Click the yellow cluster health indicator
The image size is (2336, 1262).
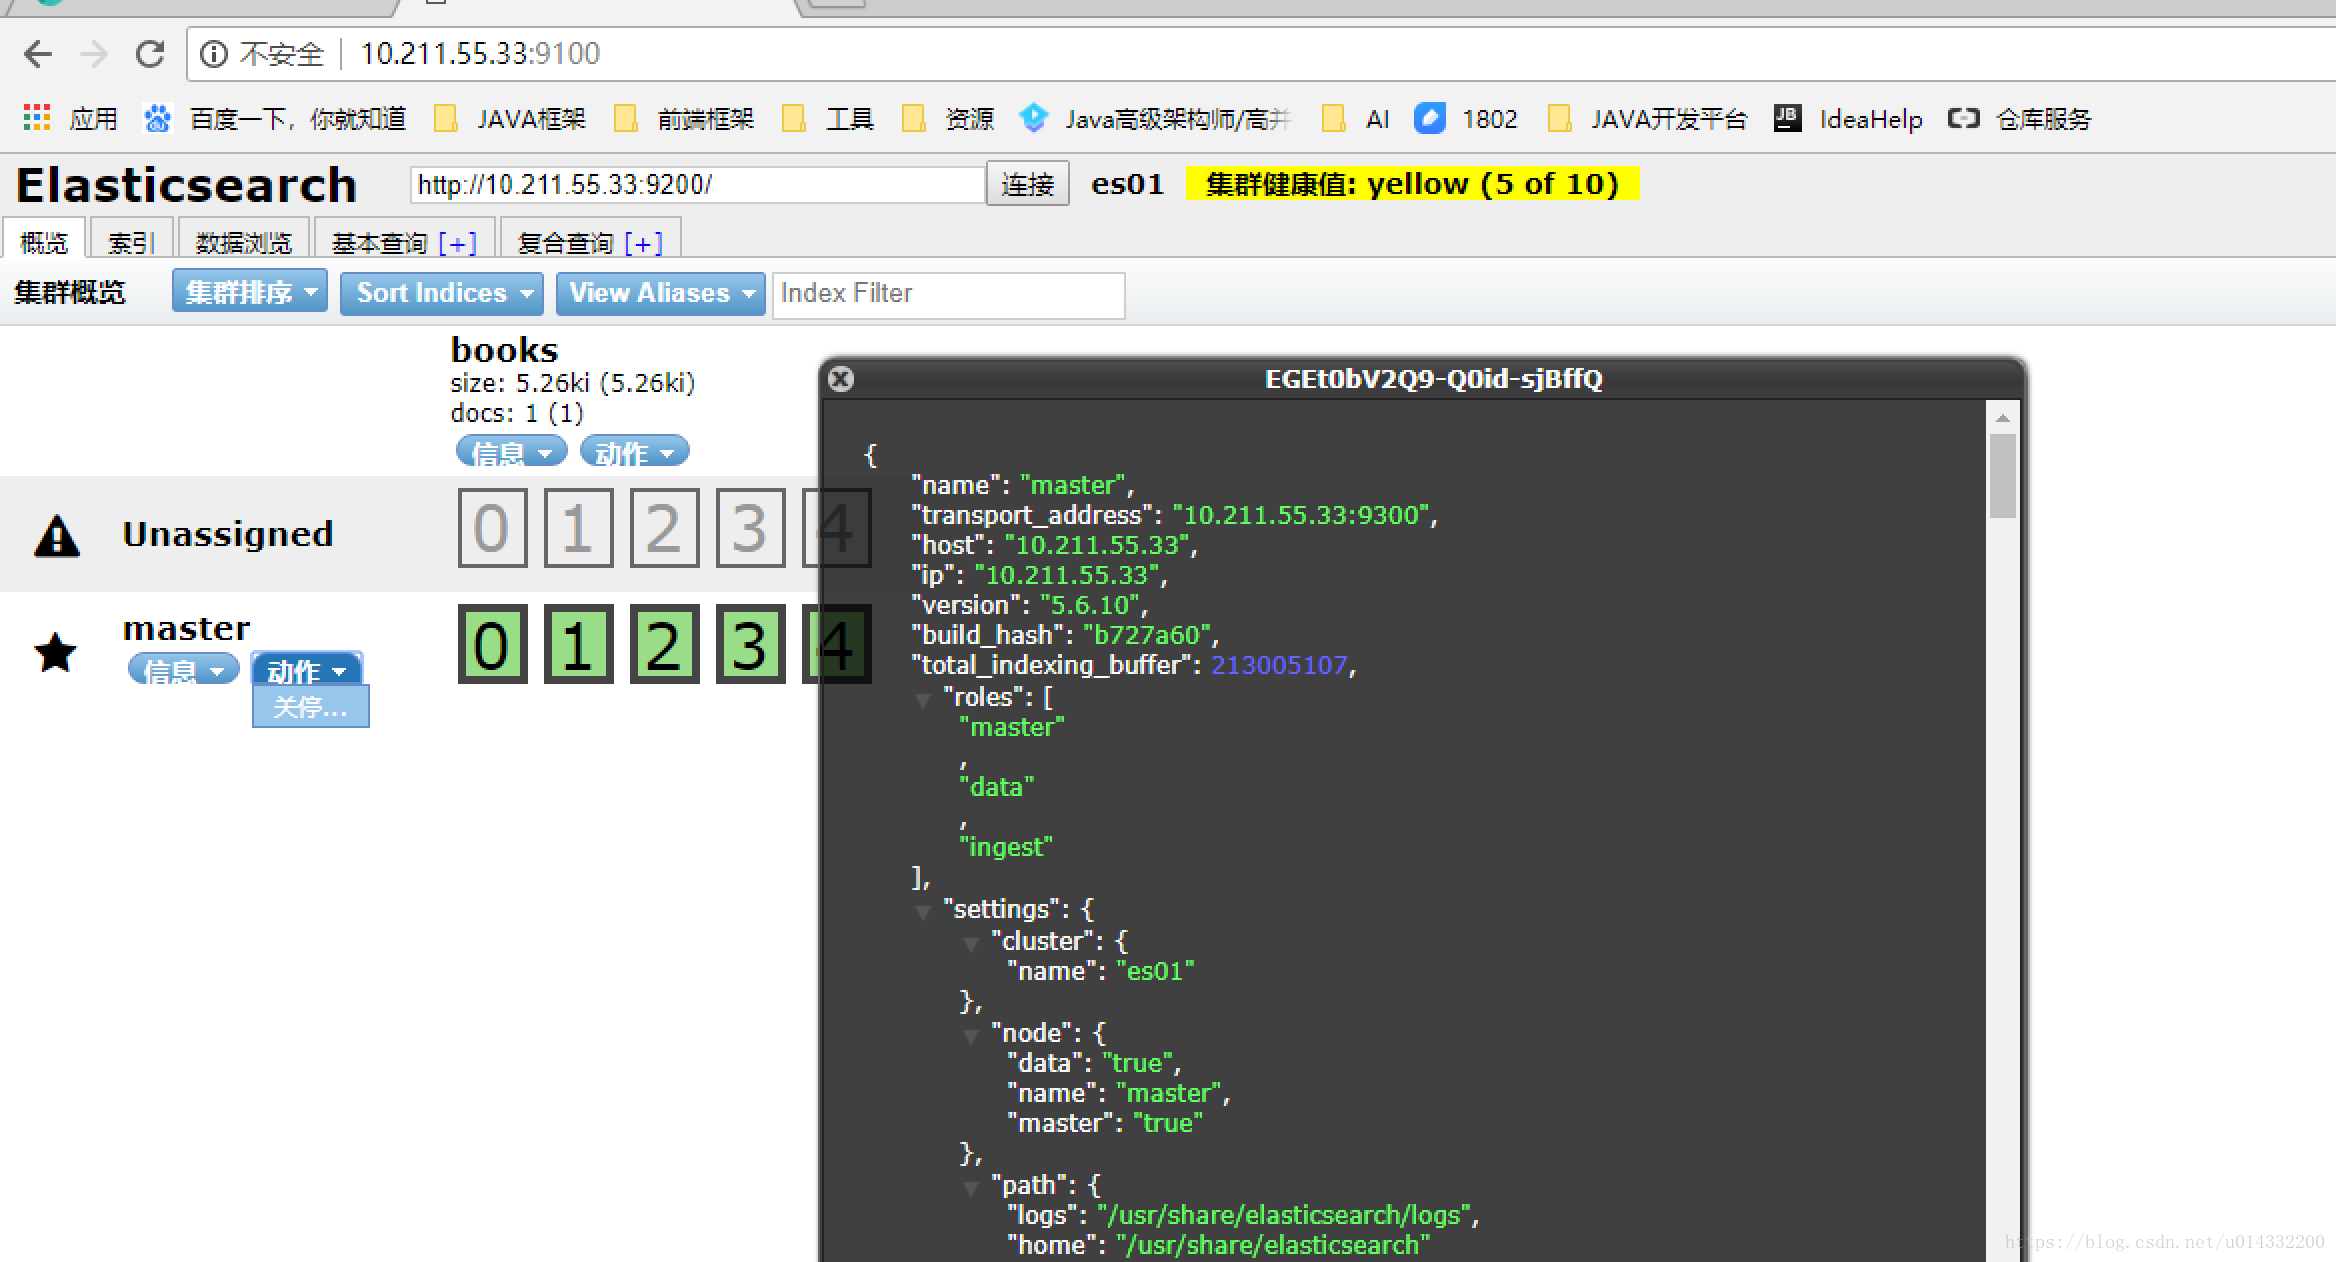(x=1412, y=184)
